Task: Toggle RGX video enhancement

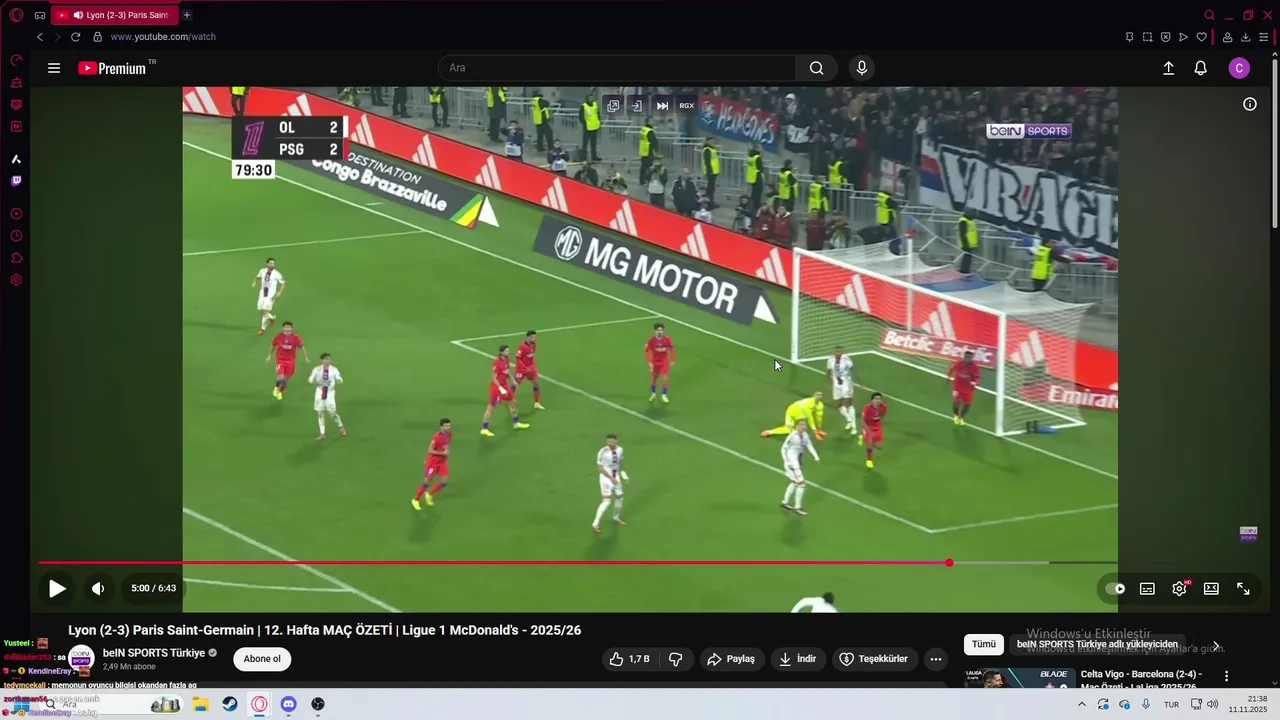Action: click(x=687, y=105)
